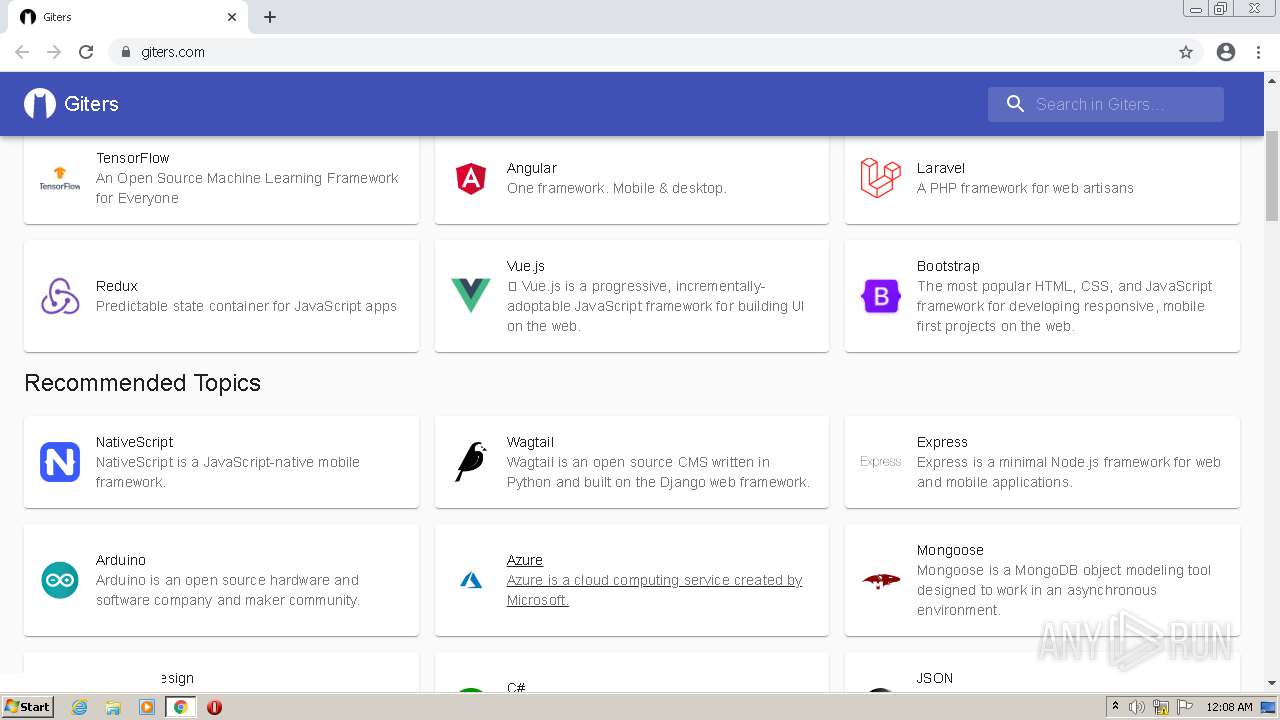
Task: Open the Wagtail topic title
Action: (x=530, y=442)
